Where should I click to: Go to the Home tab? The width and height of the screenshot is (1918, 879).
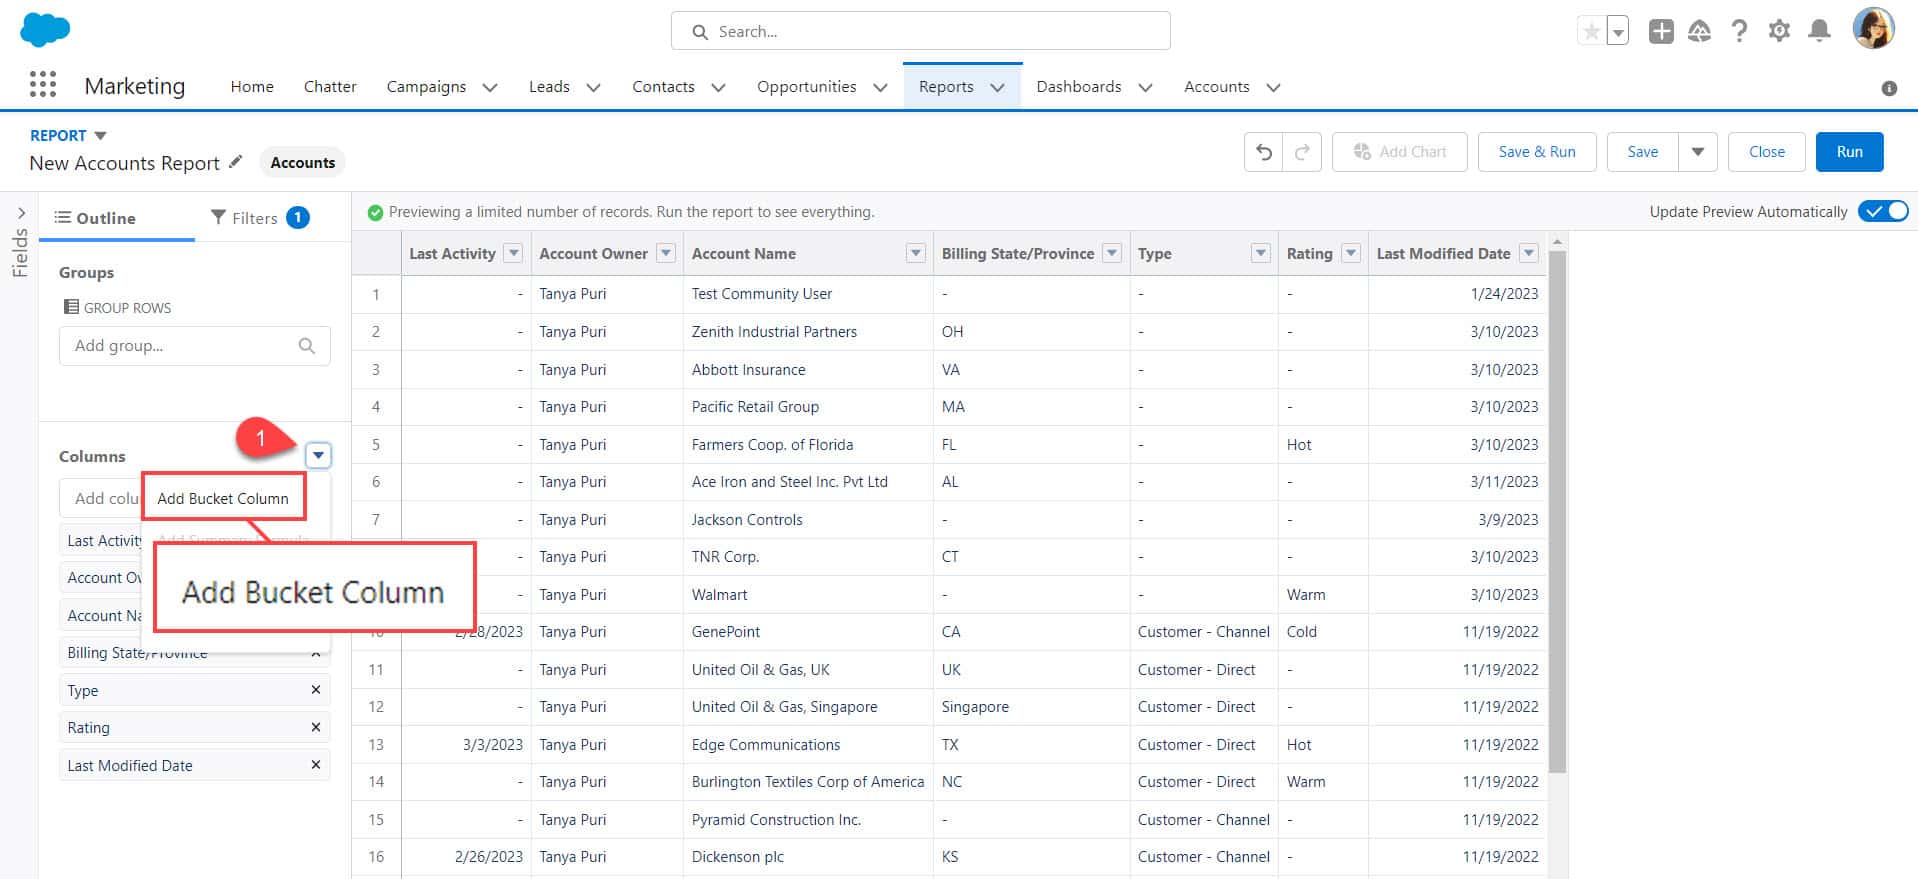(252, 87)
